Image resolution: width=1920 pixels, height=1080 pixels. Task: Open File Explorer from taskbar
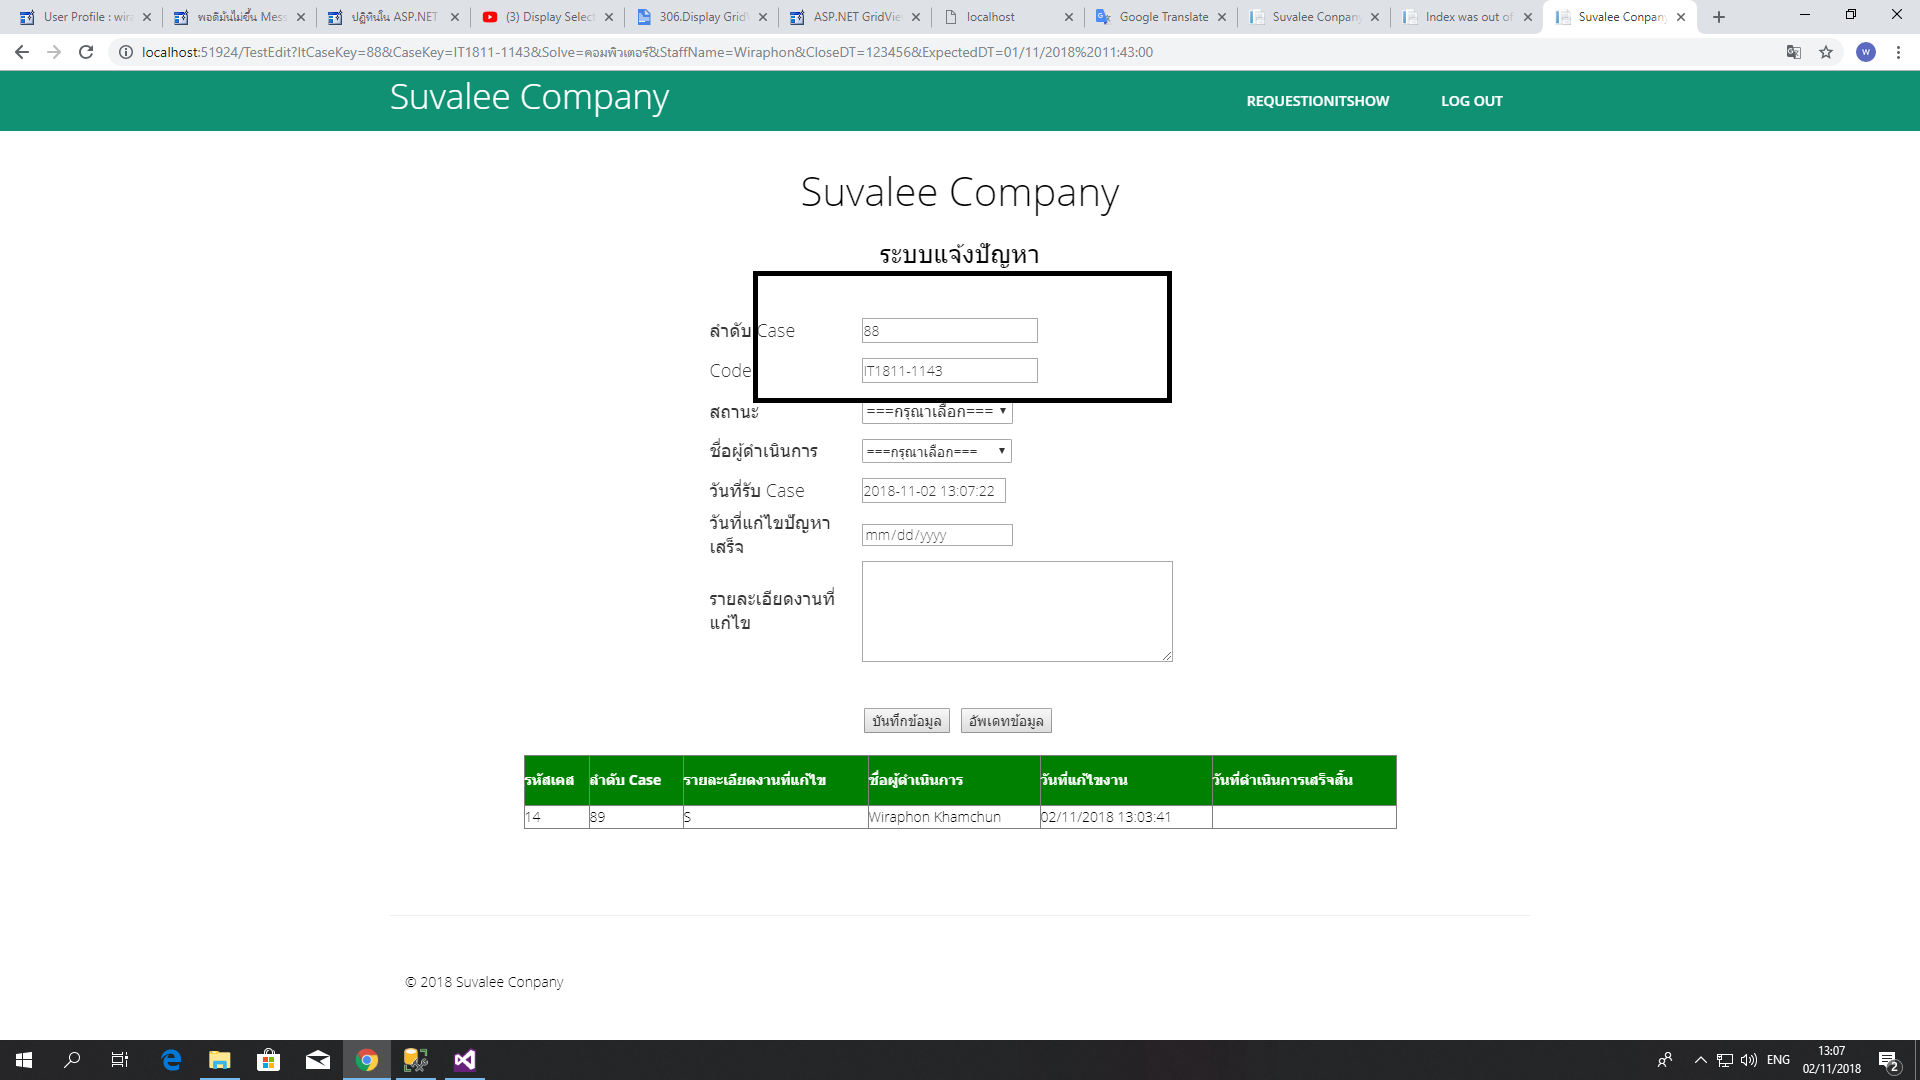(x=219, y=1060)
